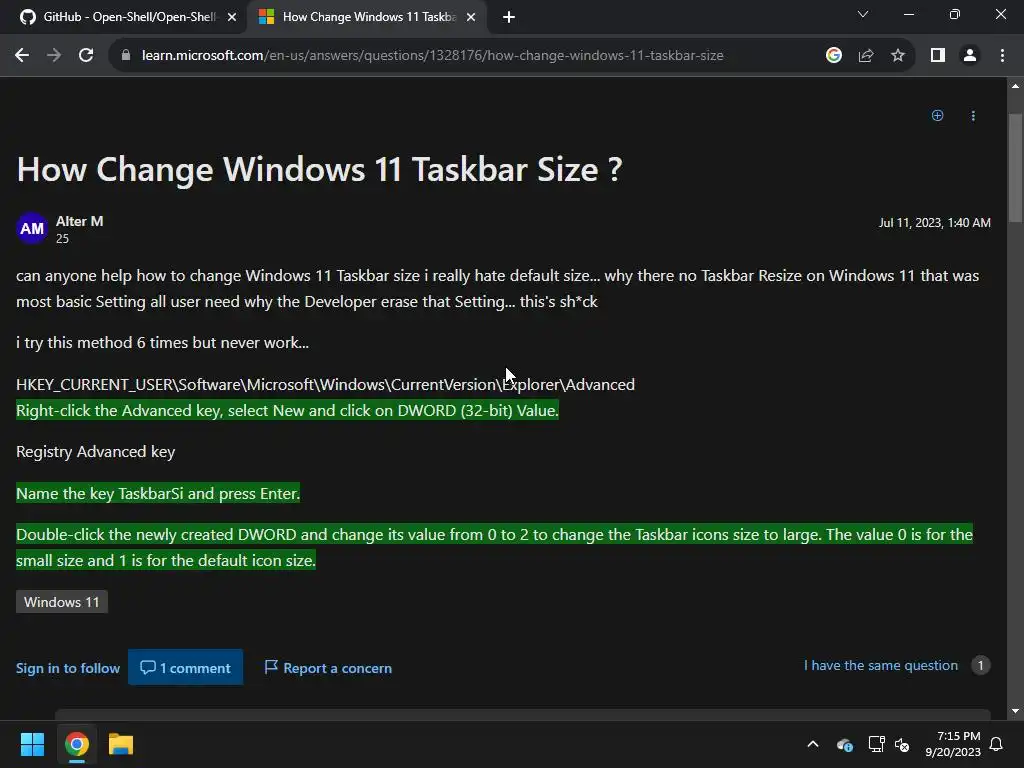Screen dimensions: 1024x768
Task: Open question's more options dots
Action: coord(973,116)
